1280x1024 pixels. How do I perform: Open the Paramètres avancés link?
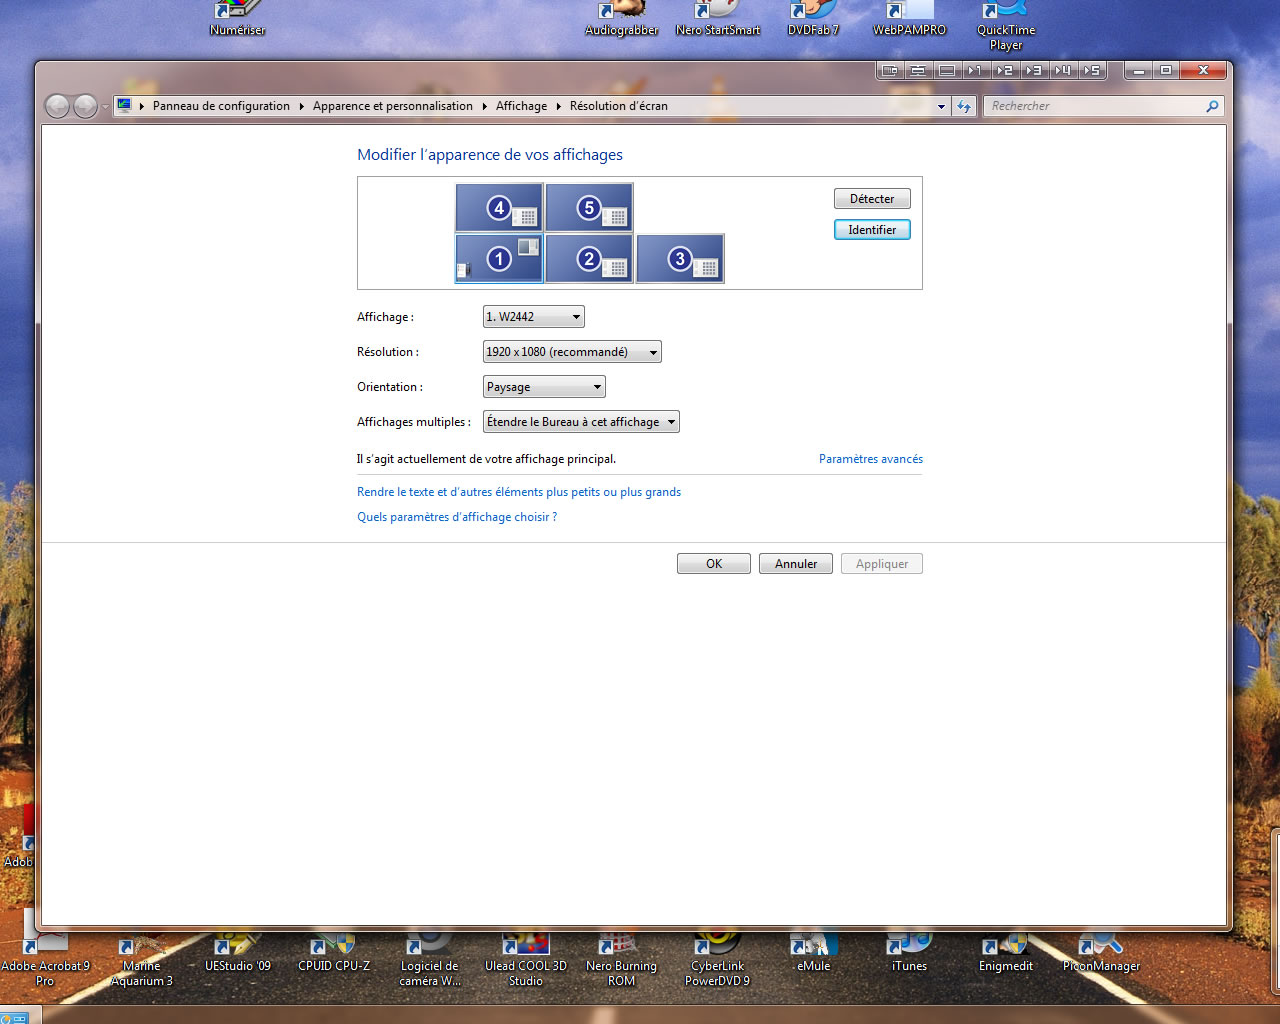870,459
